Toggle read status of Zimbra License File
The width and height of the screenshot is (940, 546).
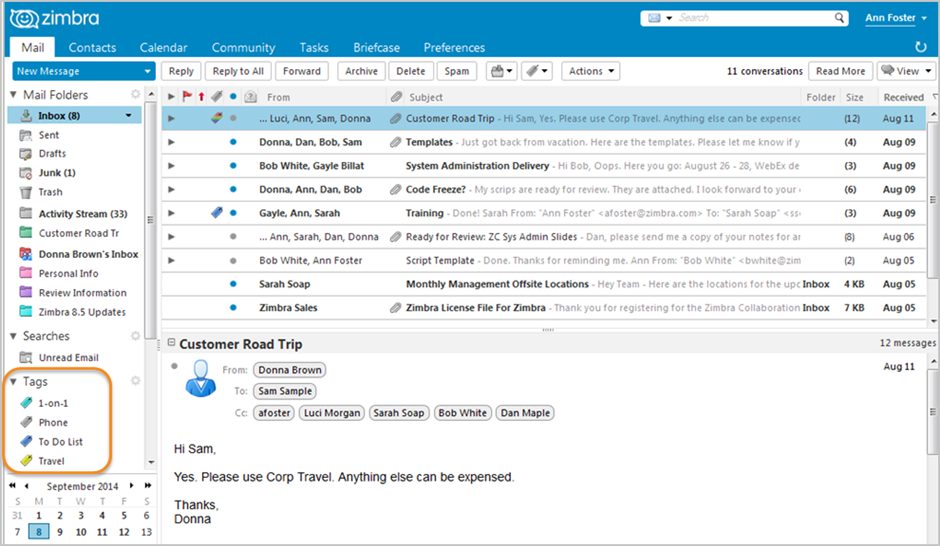point(233,307)
